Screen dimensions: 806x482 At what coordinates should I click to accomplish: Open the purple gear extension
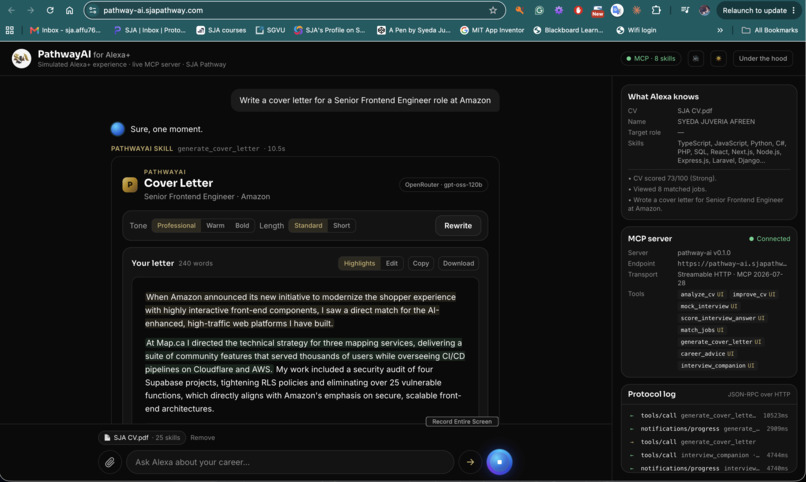558,10
